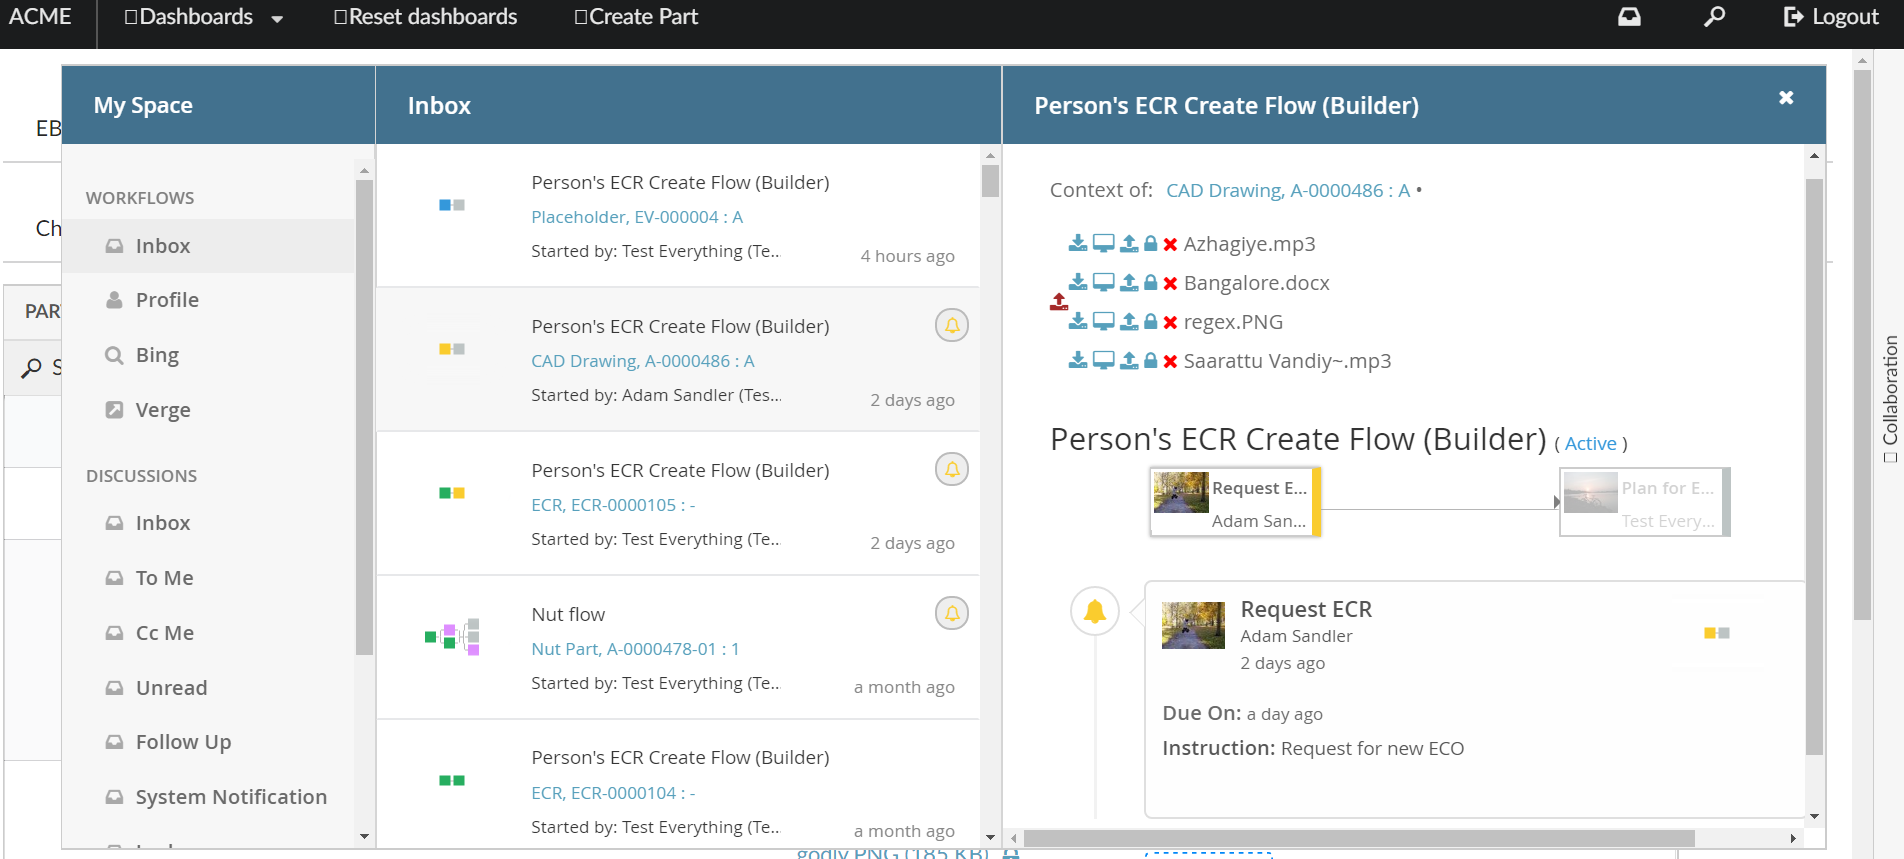Click the upload icon next to Azhagiye.mp3
This screenshot has height=859, width=1904.
1129,244
